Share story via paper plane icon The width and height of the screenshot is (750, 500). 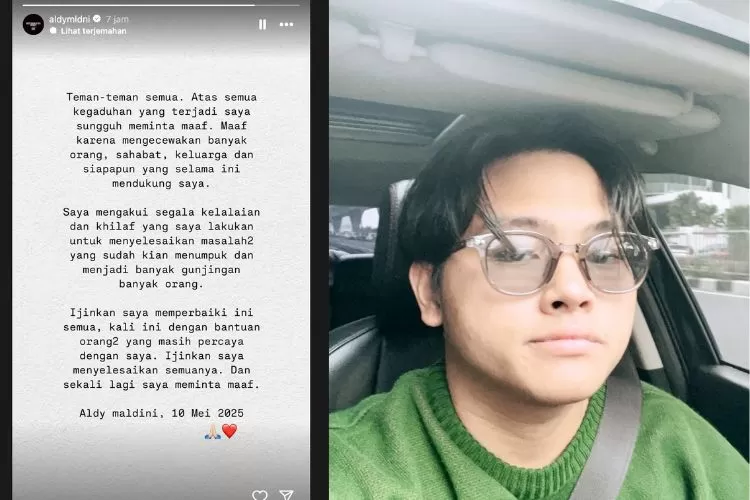(286, 495)
